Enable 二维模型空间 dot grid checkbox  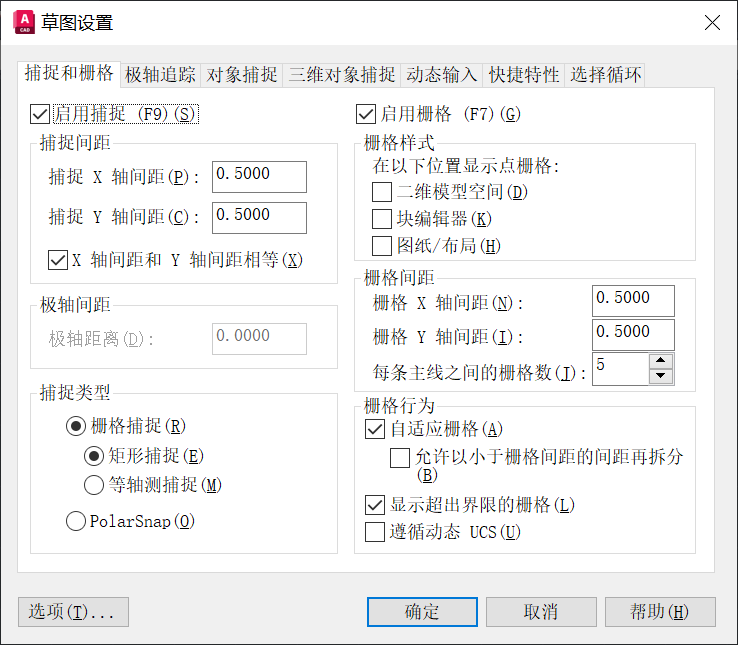pos(381,192)
